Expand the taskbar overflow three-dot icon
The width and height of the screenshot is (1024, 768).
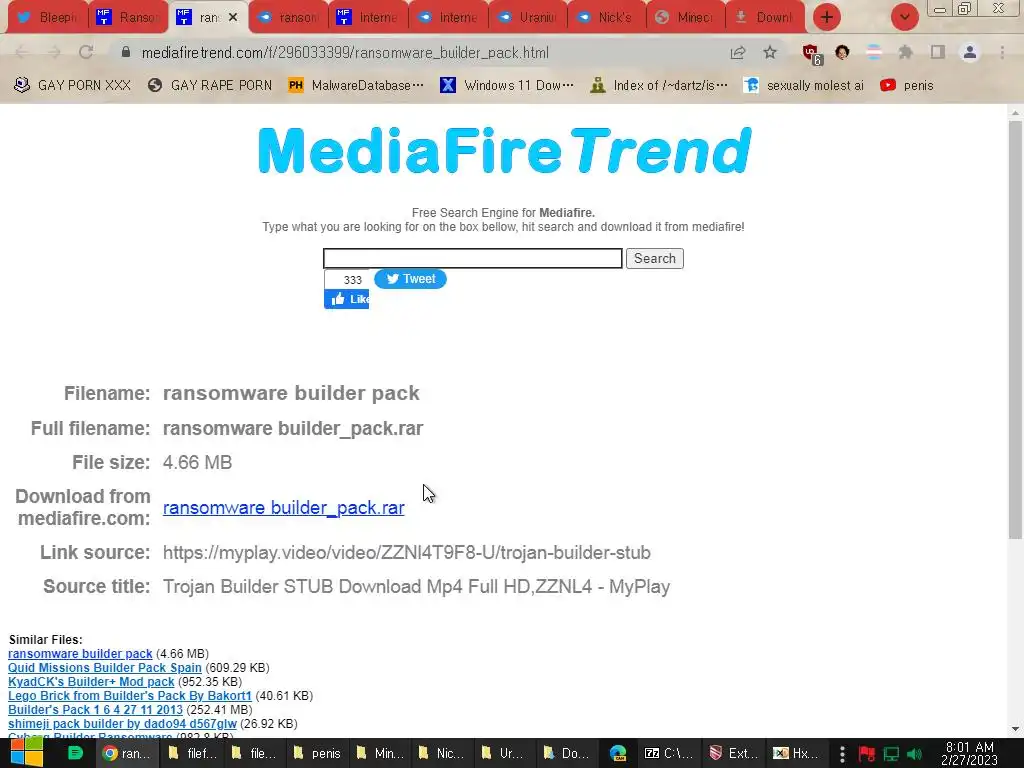tap(842, 754)
